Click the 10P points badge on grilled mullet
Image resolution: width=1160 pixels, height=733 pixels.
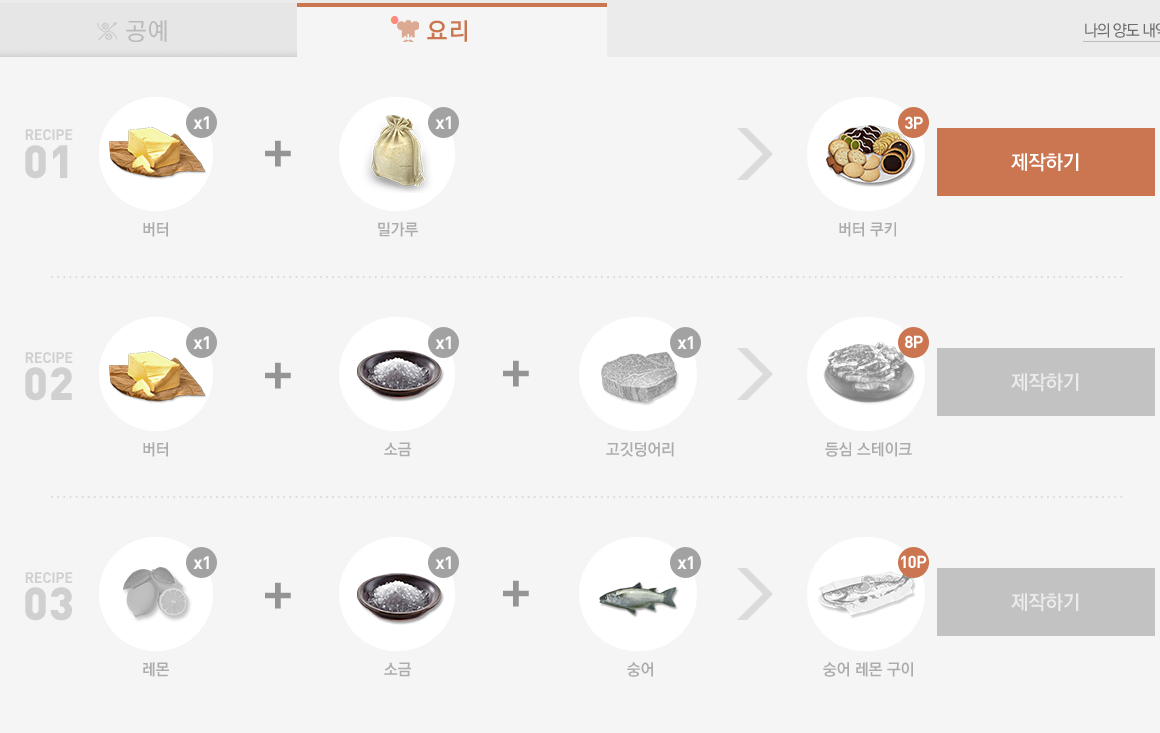(913, 563)
